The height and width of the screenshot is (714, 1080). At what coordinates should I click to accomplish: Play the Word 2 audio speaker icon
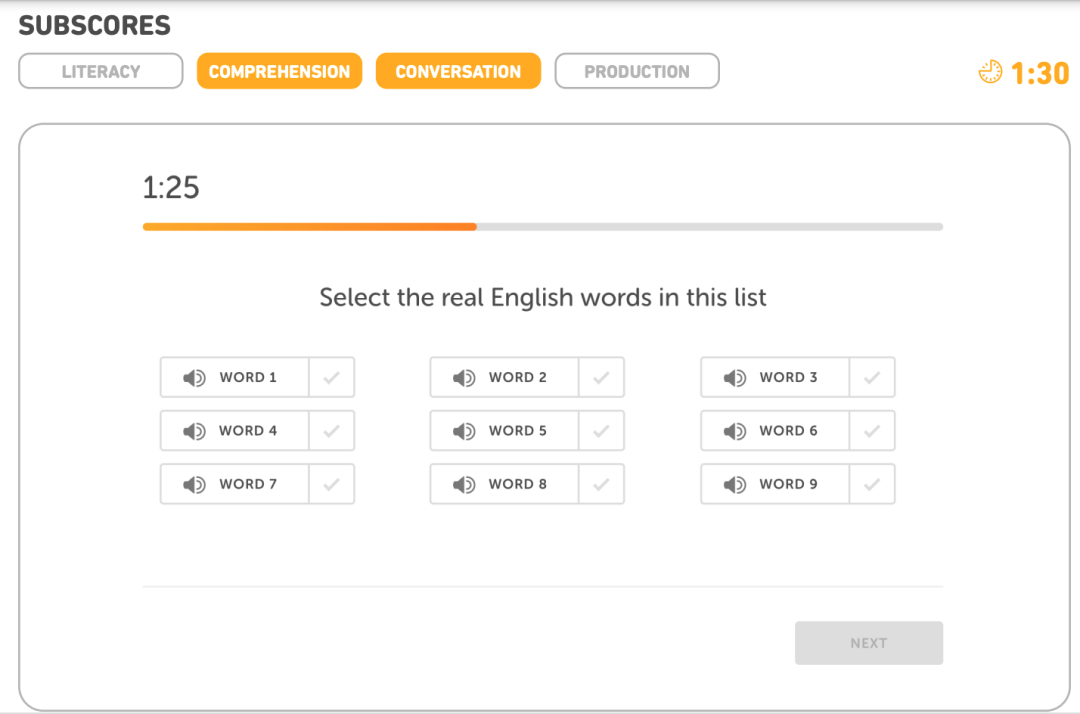pyautogui.click(x=464, y=378)
